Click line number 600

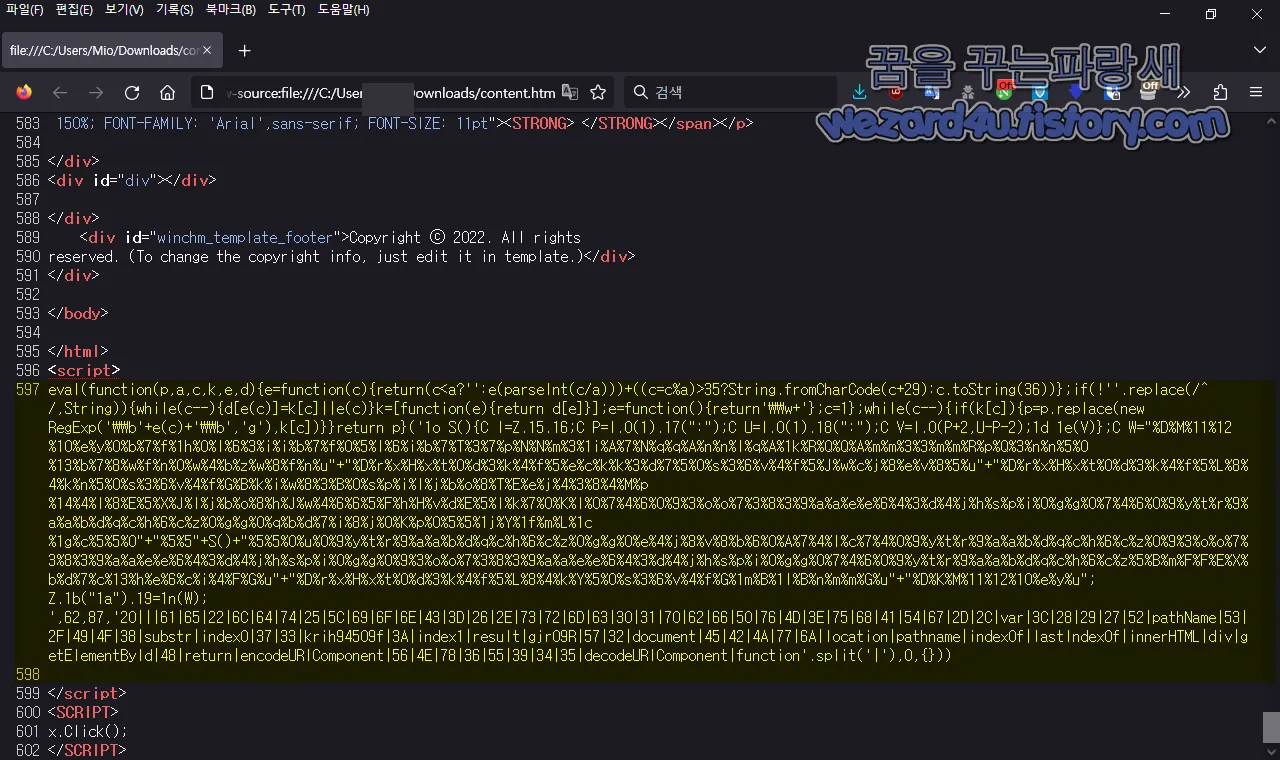click(x=27, y=713)
